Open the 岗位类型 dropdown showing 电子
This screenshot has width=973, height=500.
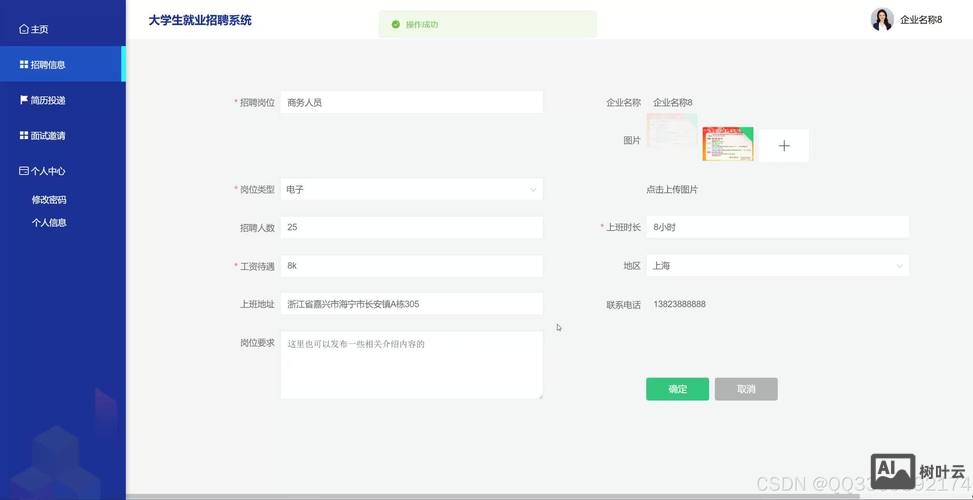coord(411,189)
